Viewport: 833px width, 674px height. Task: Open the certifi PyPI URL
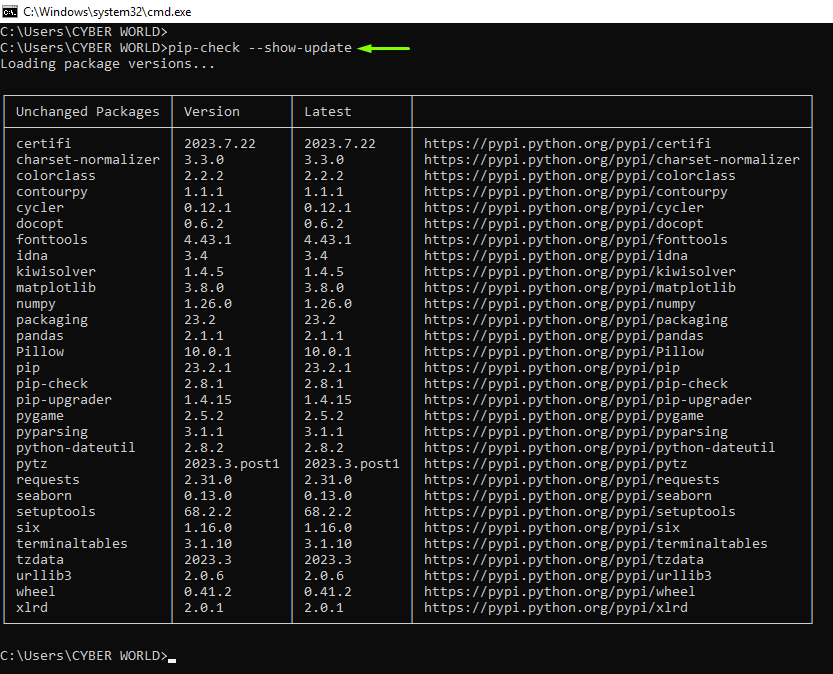point(567,143)
